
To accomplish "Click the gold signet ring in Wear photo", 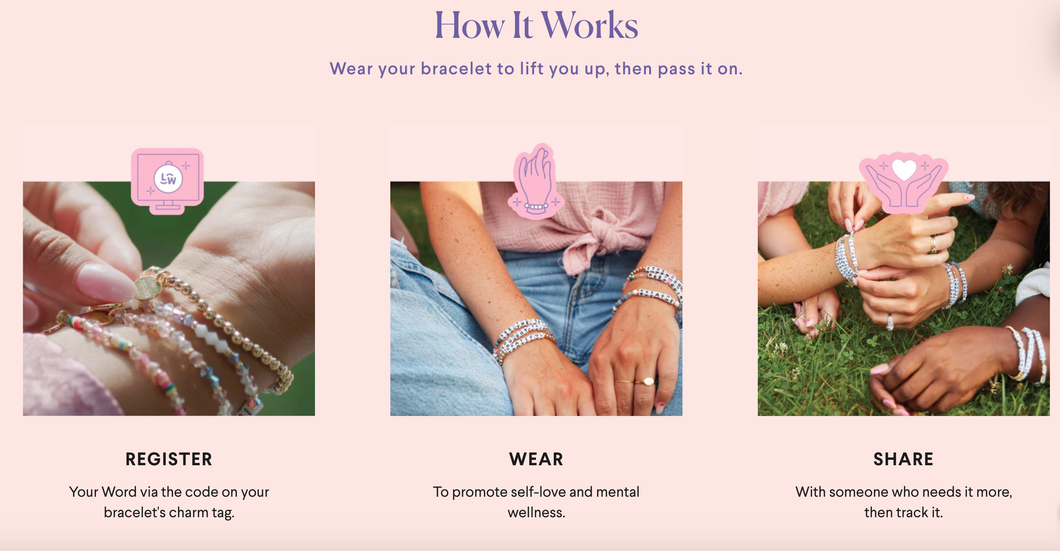I will coord(646,381).
